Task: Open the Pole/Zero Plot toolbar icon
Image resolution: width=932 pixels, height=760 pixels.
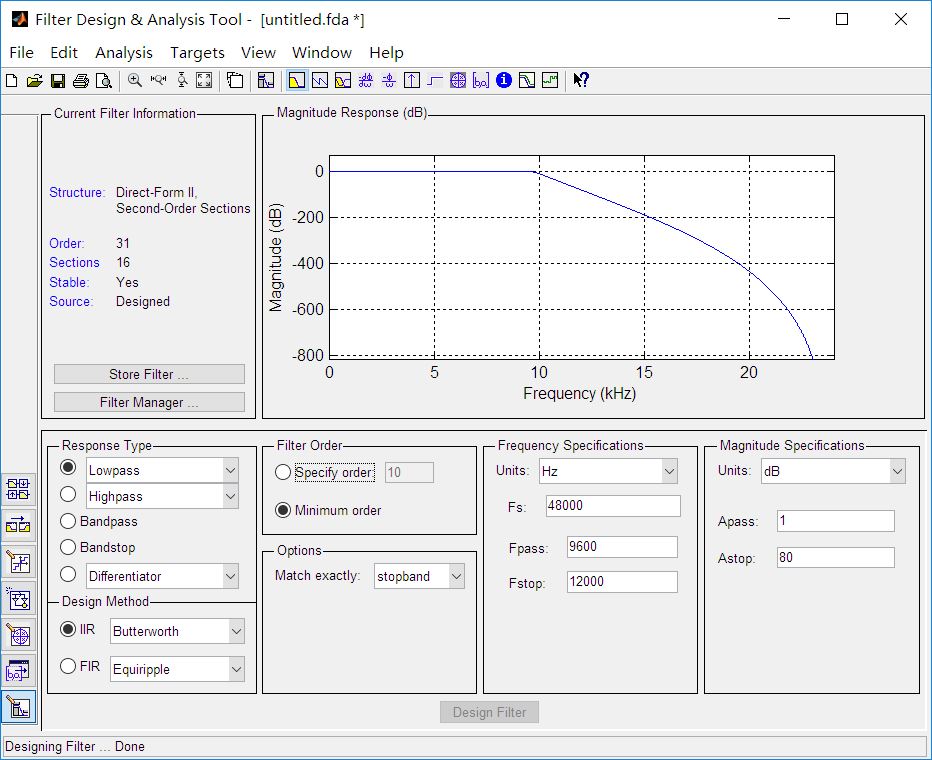Action: [x=458, y=80]
